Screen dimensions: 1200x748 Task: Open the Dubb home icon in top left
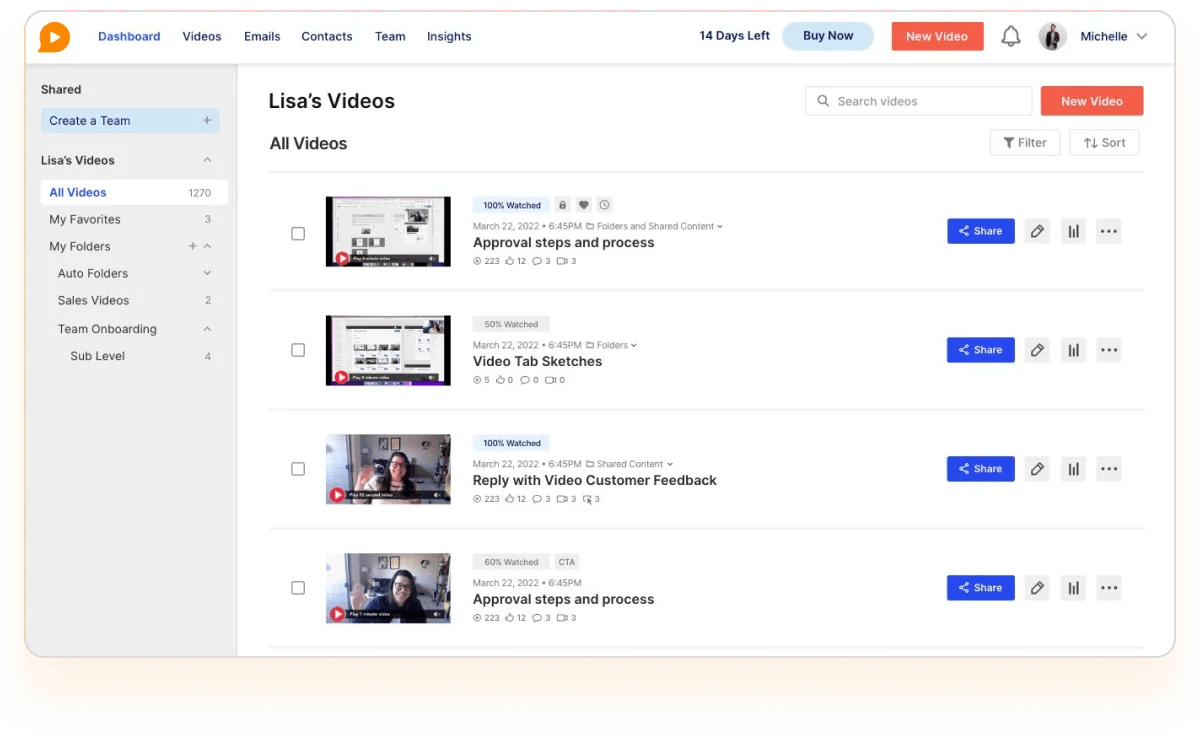point(54,36)
